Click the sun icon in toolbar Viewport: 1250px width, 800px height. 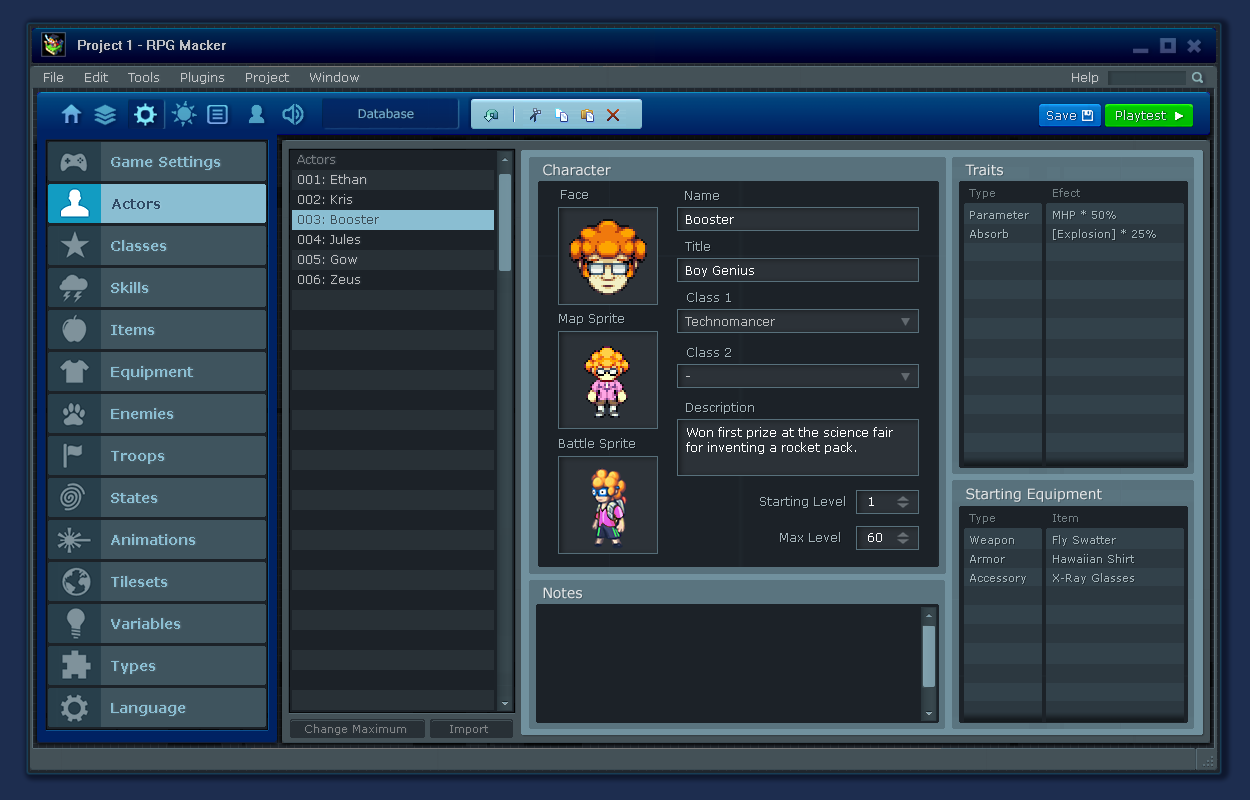tap(184, 114)
